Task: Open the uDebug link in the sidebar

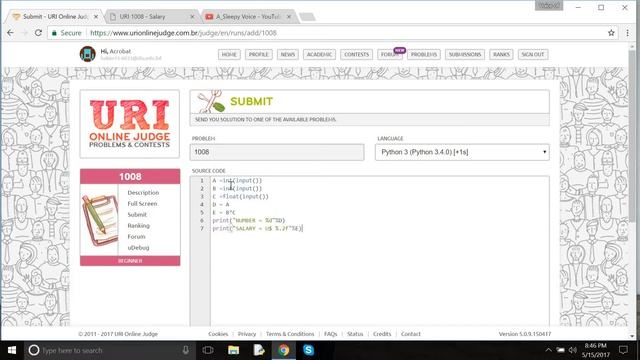Action: [x=138, y=248]
